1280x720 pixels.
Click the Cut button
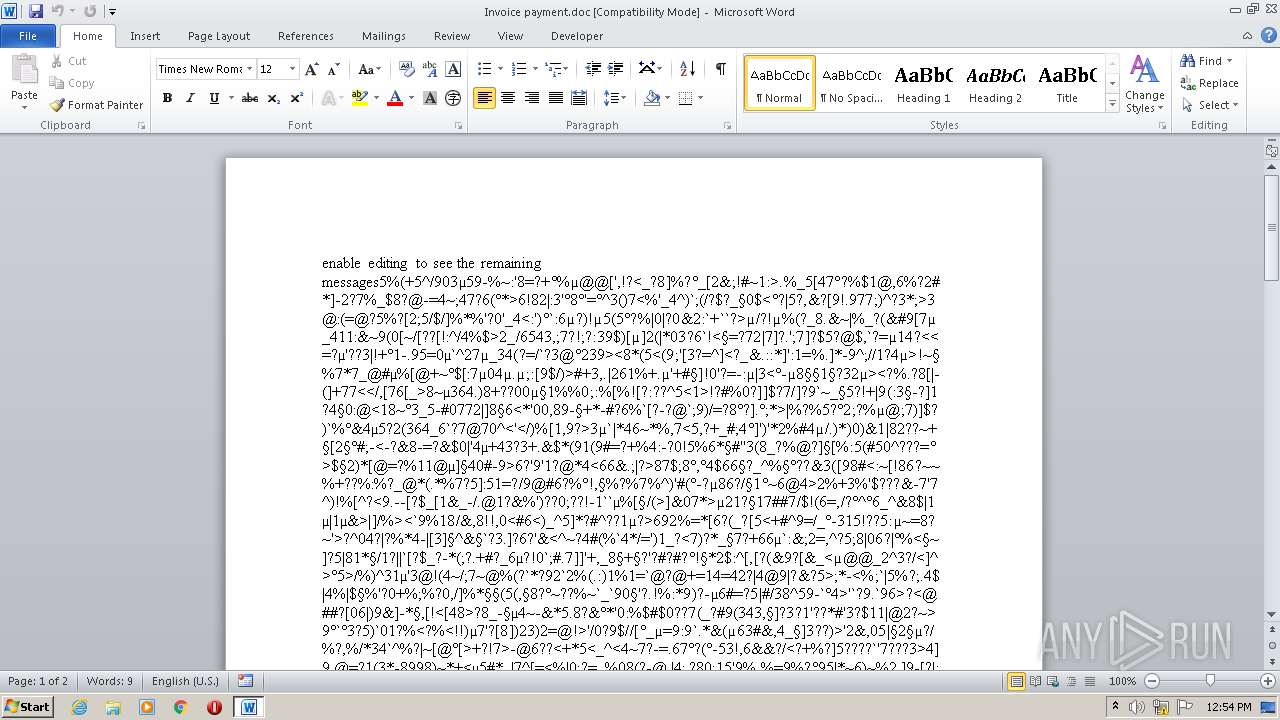pos(67,61)
